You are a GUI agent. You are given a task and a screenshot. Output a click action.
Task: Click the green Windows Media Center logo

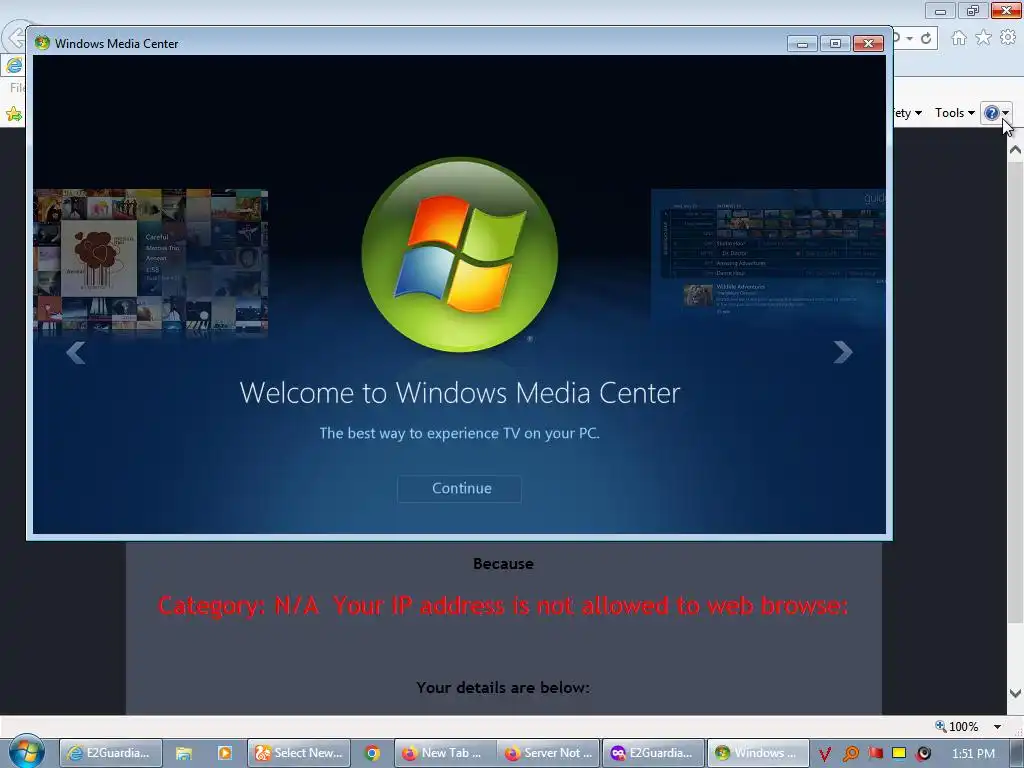(460, 255)
